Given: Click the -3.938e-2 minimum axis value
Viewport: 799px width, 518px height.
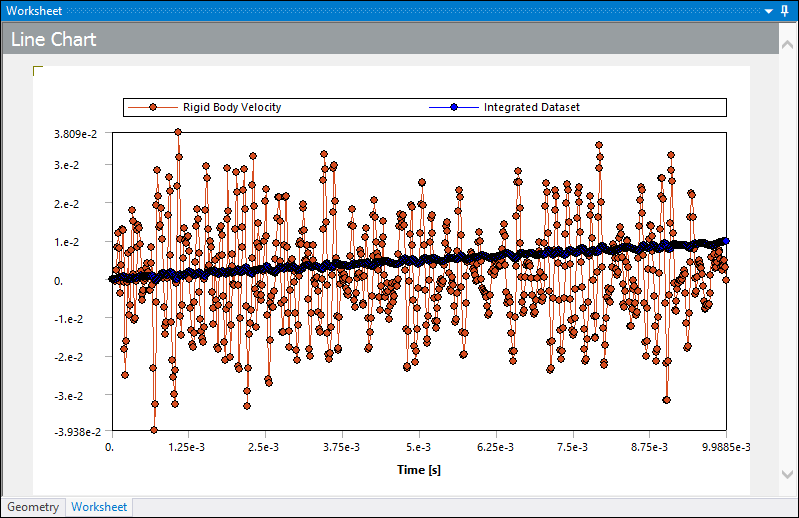Looking at the screenshot, I should pyautogui.click(x=77, y=432).
